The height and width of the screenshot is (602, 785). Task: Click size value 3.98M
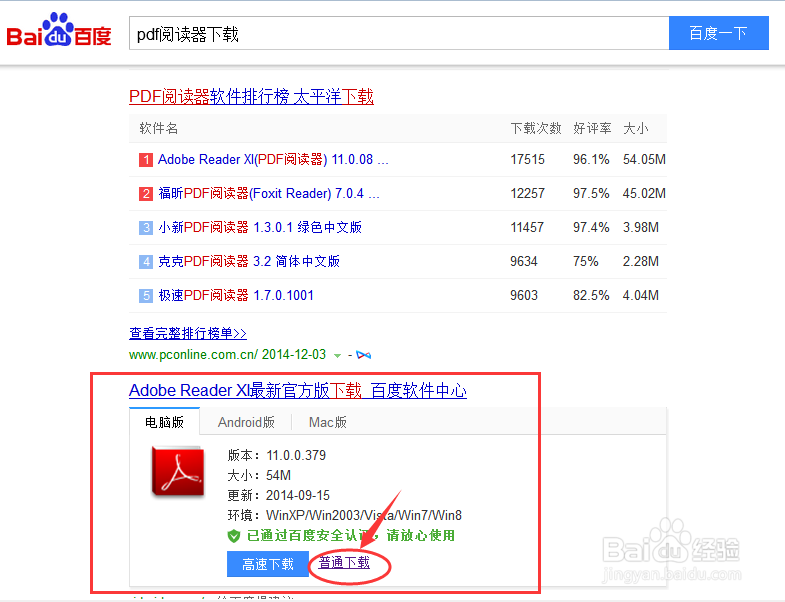[641, 227]
